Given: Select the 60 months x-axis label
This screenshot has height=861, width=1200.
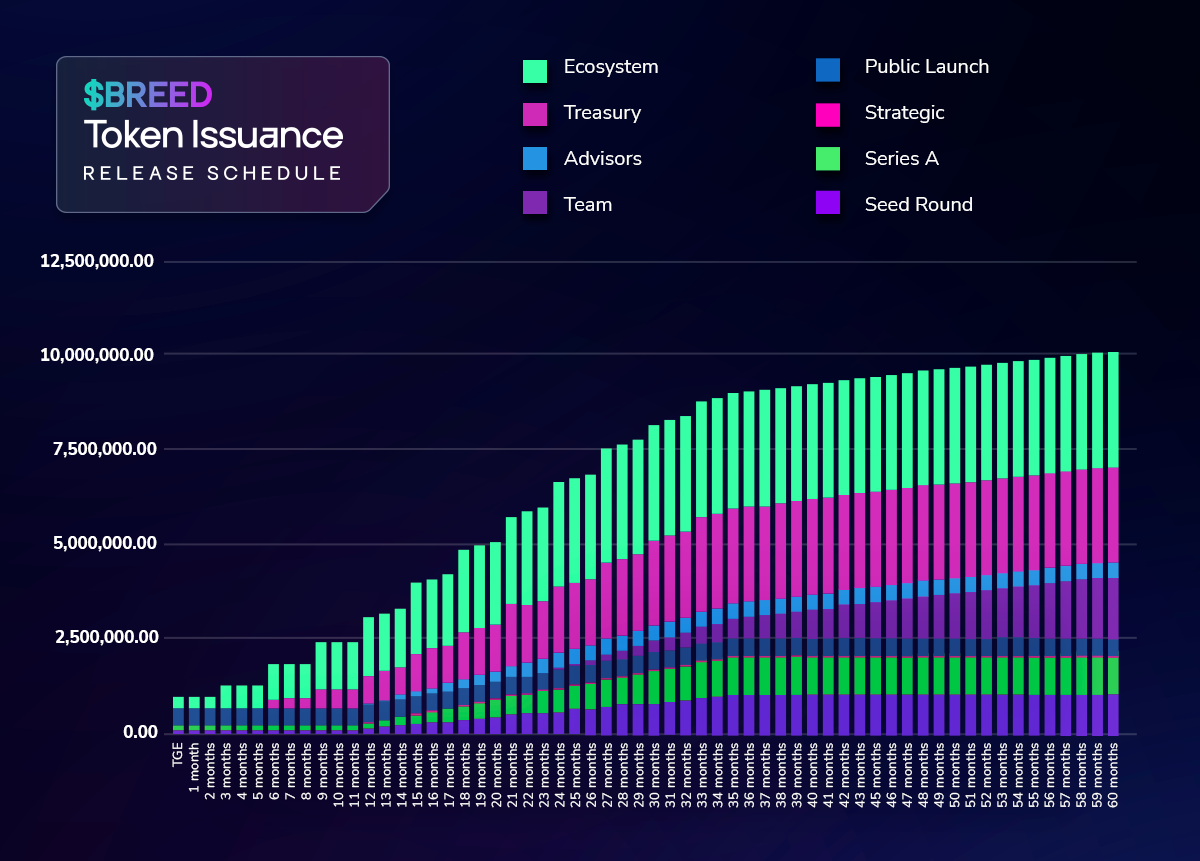Looking at the screenshot, I should pos(1112,771).
